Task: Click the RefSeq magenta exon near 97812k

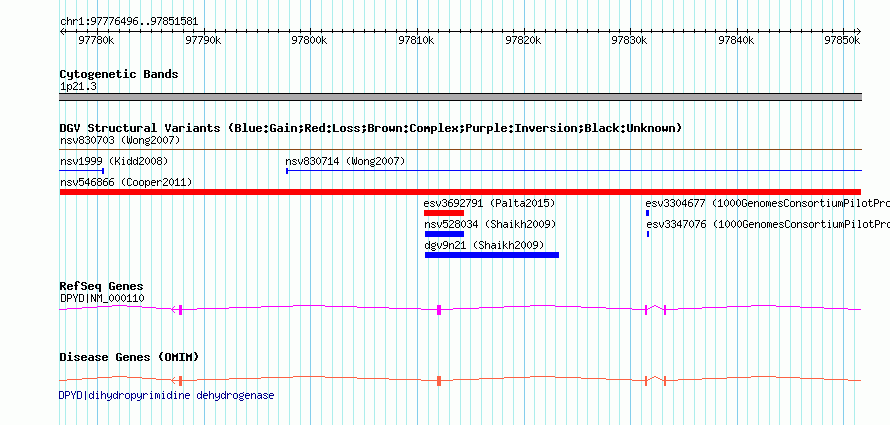Action: coord(439,309)
